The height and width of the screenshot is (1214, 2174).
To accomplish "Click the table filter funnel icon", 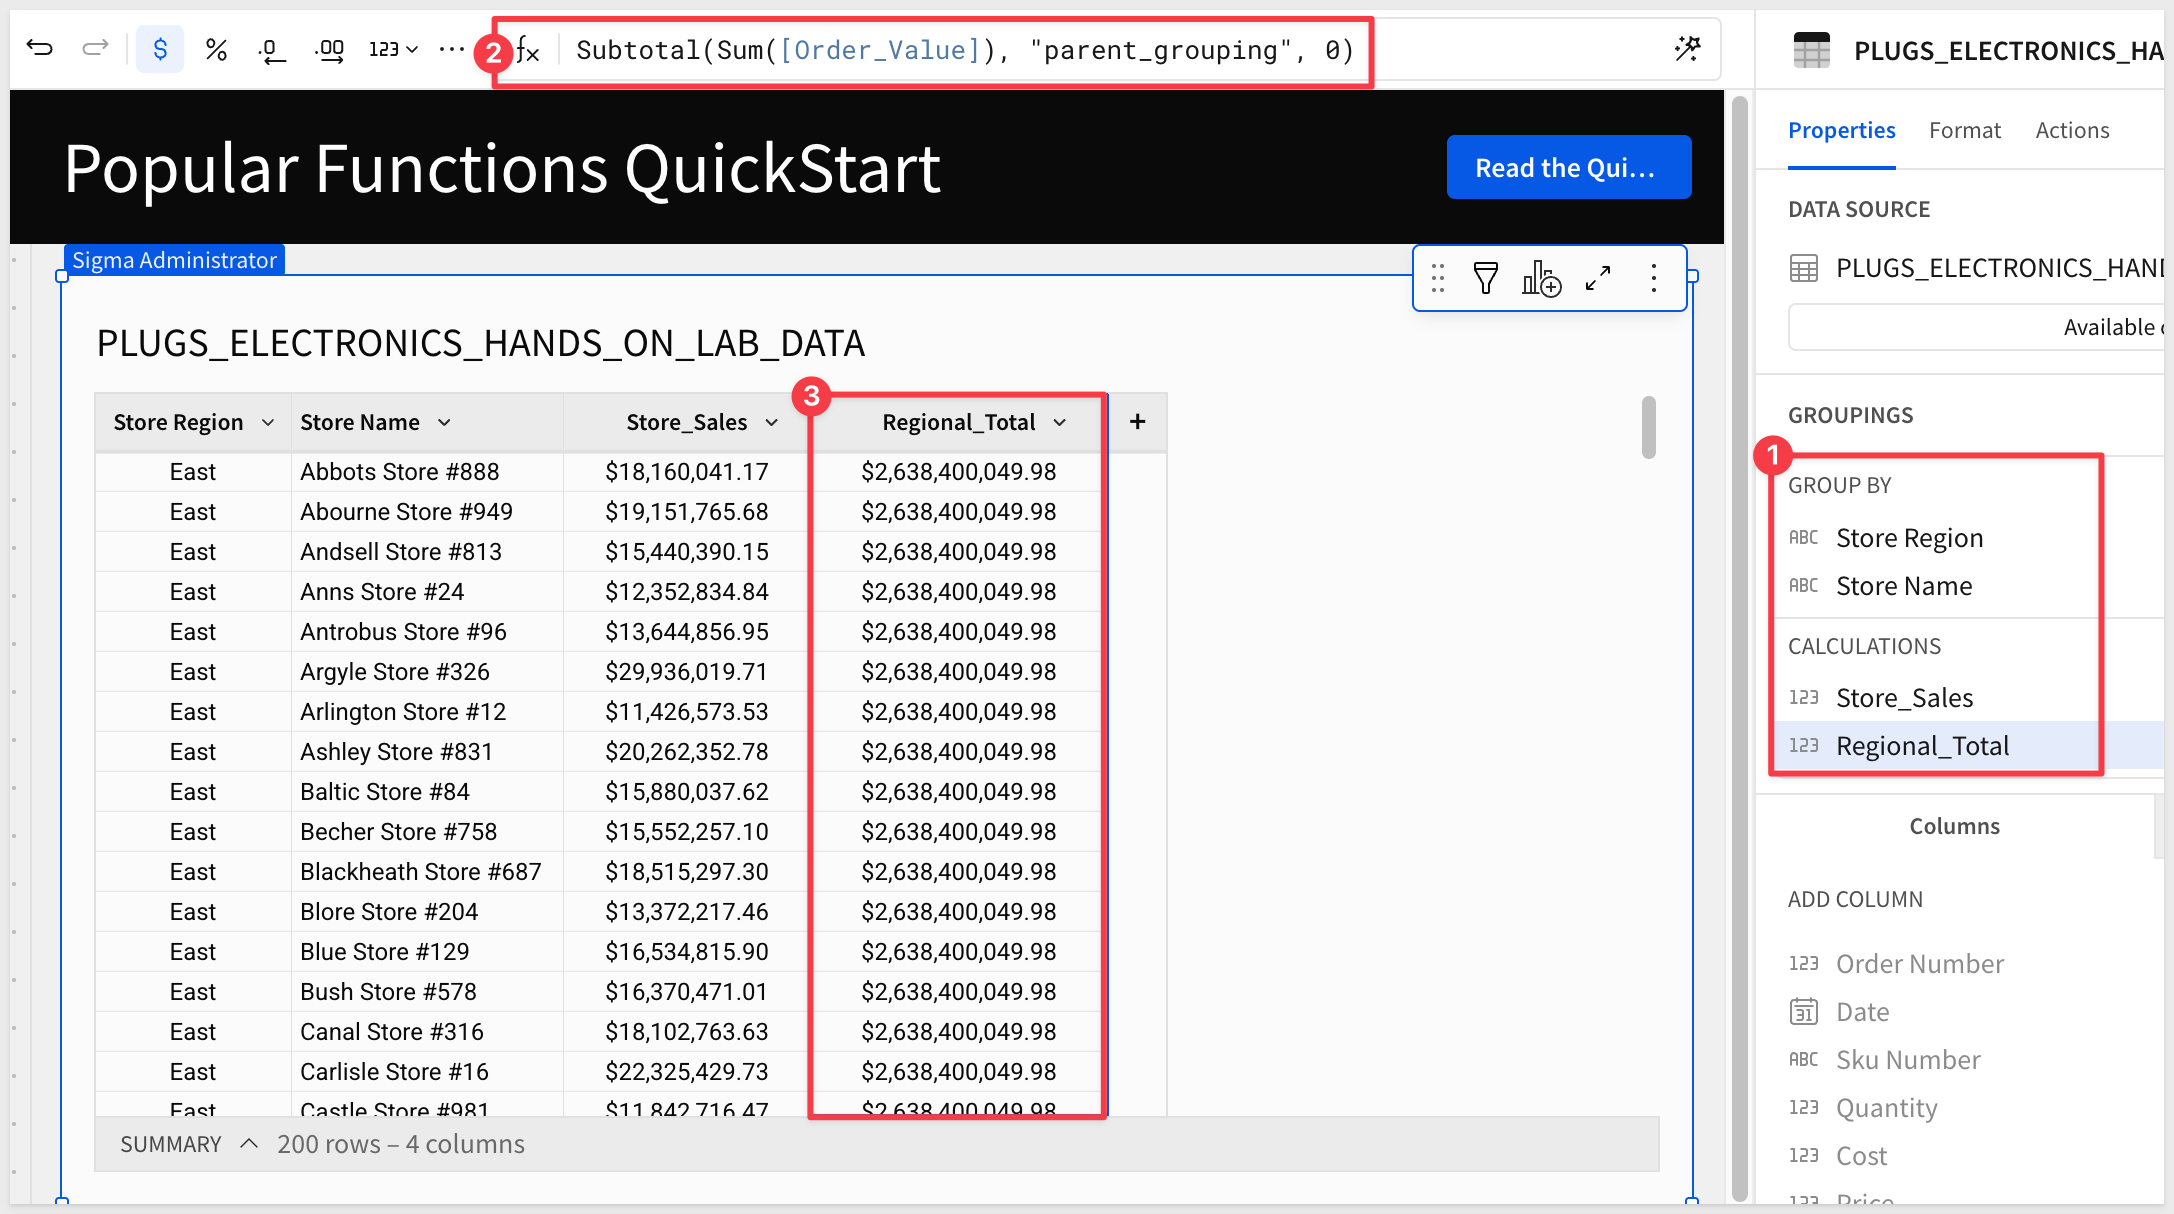I will (x=1486, y=278).
